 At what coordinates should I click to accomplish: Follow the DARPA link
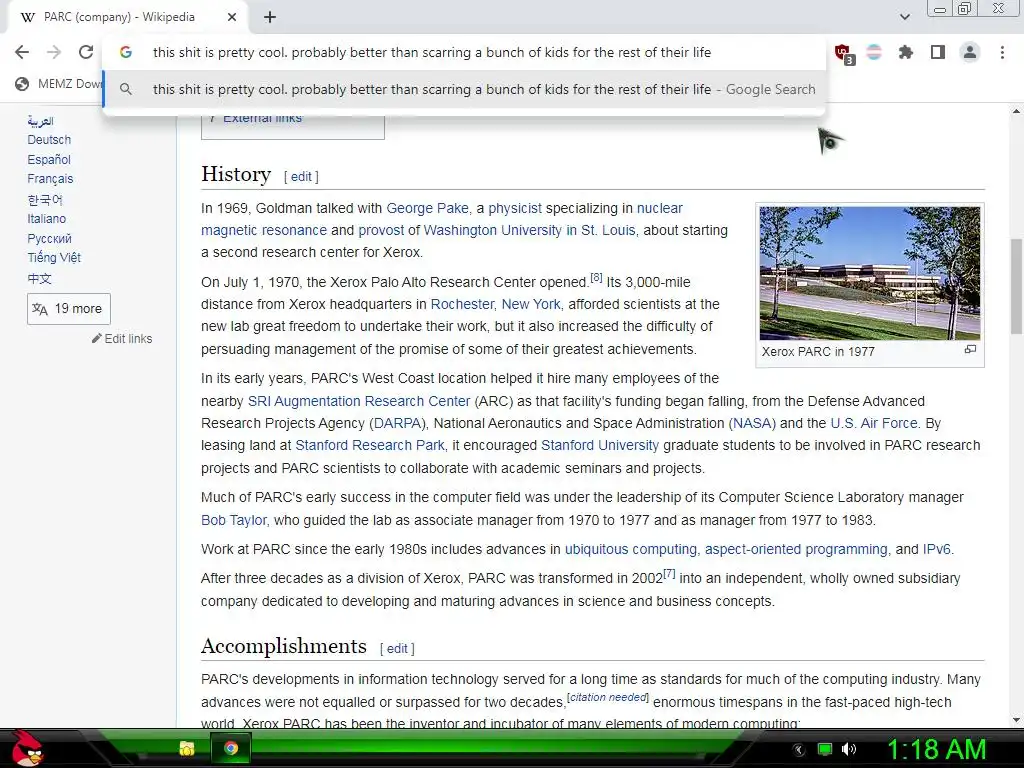pyautogui.click(x=398, y=423)
